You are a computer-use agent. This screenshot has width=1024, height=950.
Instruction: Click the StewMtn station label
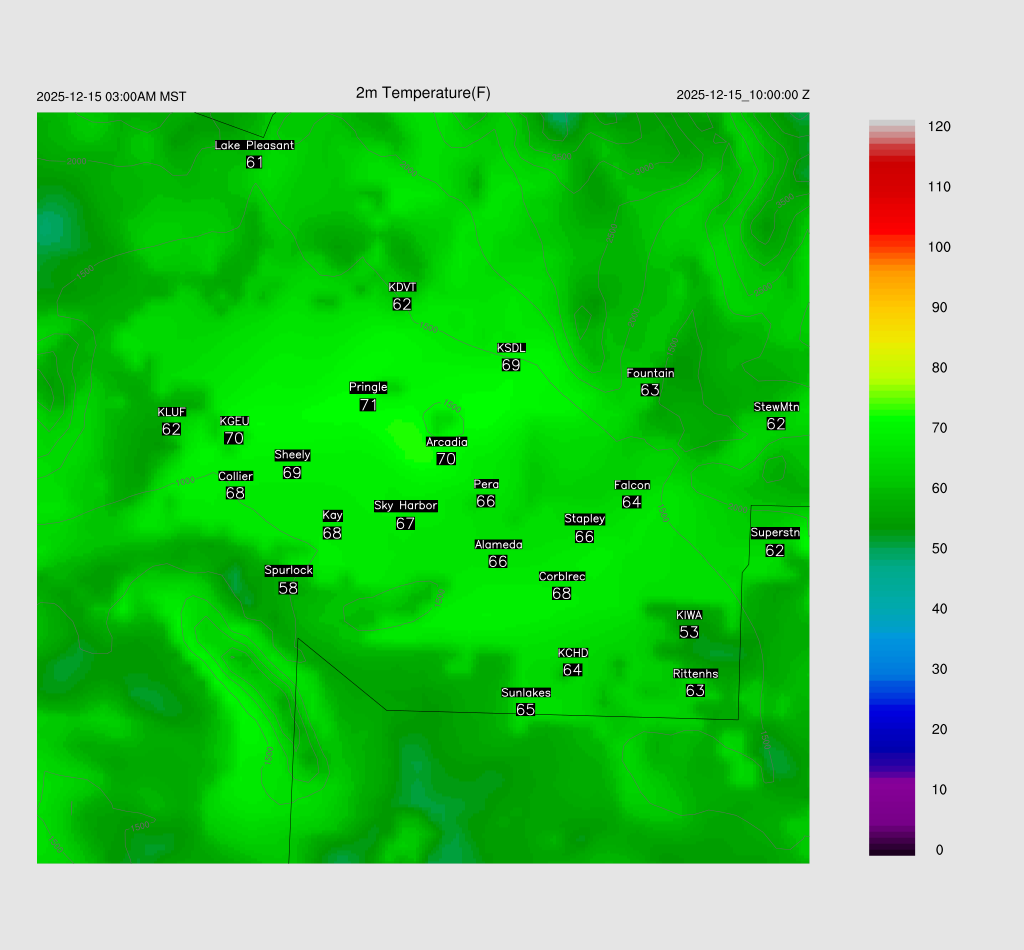(x=776, y=407)
